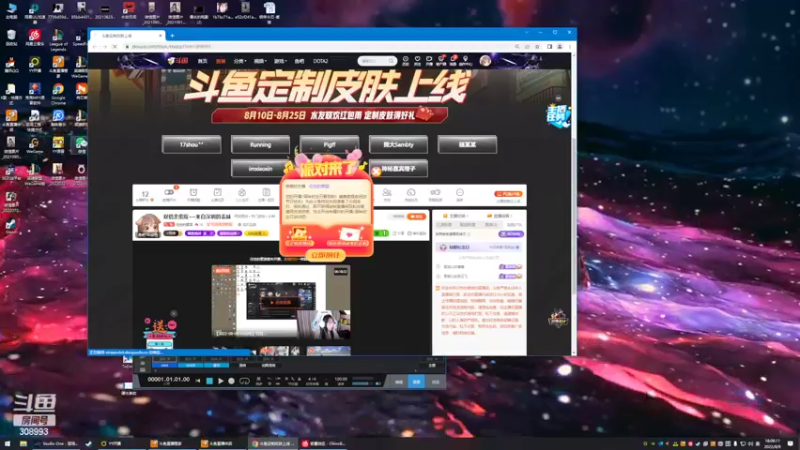
Task: Open Google Chrome desktop icon
Action: point(58,93)
